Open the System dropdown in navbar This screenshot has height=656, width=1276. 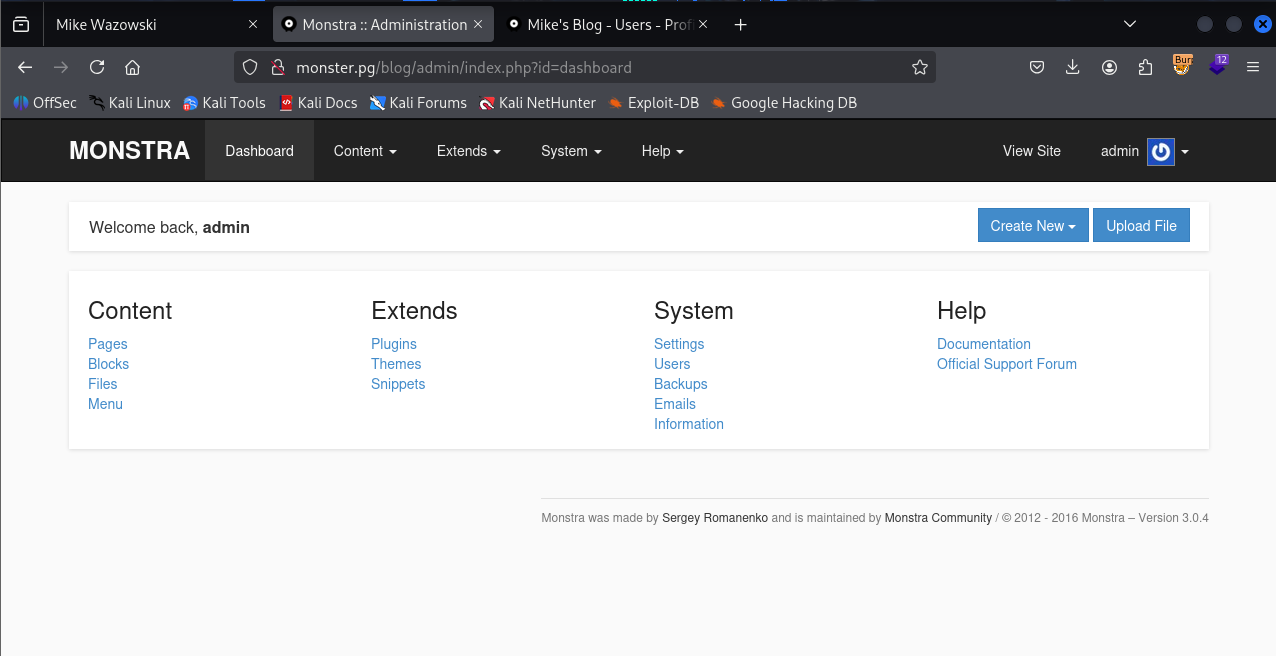click(x=571, y=151)
